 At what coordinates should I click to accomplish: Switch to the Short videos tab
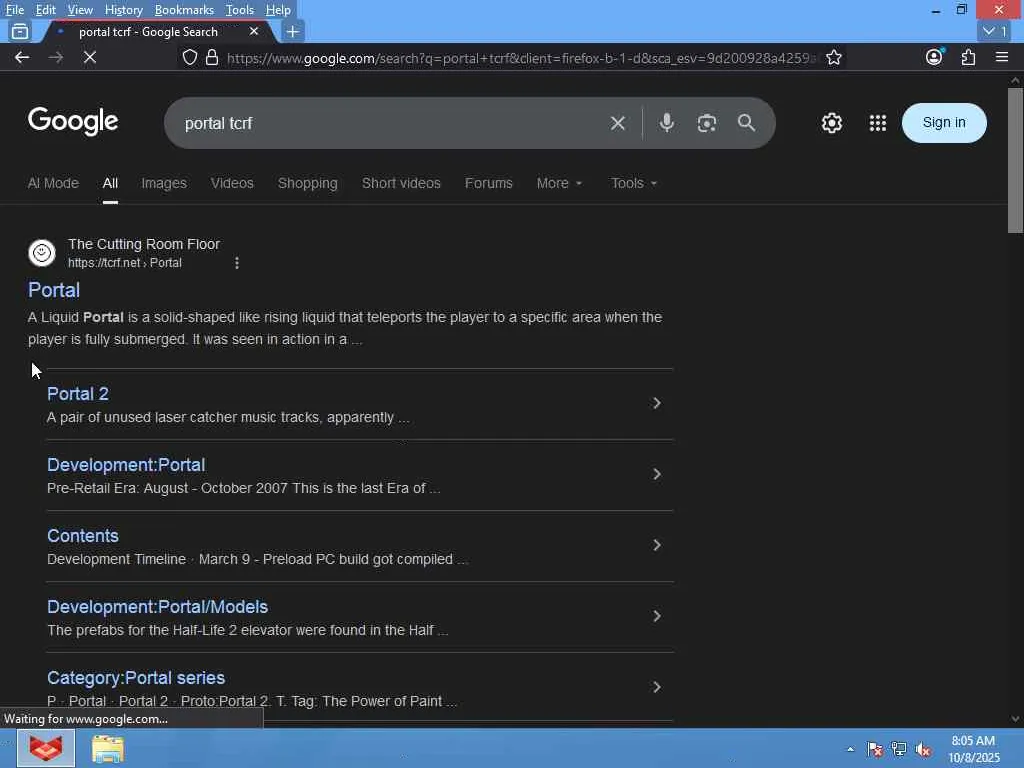pyautogui.click(x=401, y=183)
